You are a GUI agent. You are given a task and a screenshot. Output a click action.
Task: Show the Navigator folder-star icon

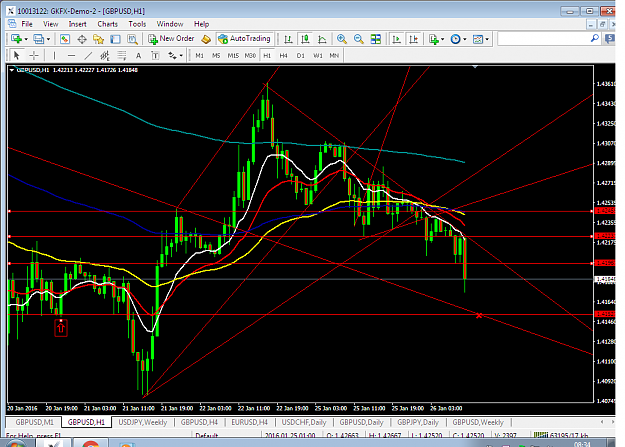click(x=98, y=39)
